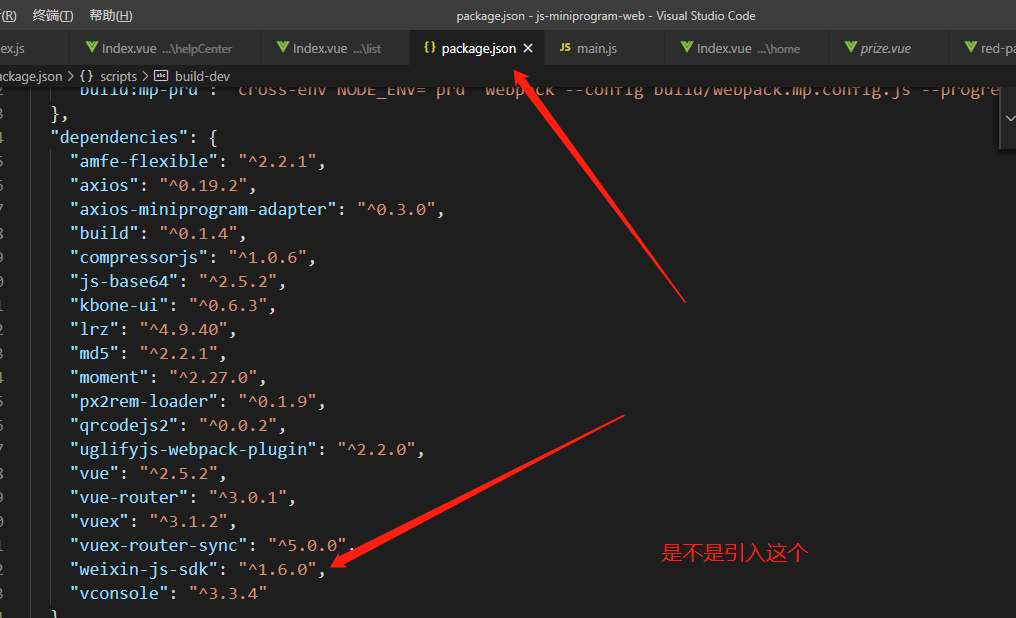Viewport: 1016px width, 618px height.
Task: Select scripts in the breadcrumb
Action: coord(119,76)
